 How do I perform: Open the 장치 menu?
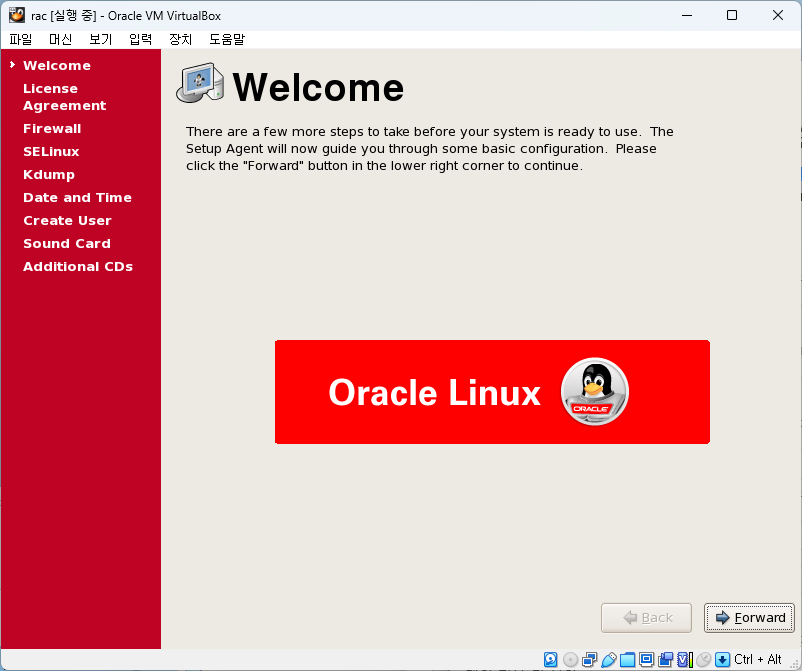click(x=181, y=39)
